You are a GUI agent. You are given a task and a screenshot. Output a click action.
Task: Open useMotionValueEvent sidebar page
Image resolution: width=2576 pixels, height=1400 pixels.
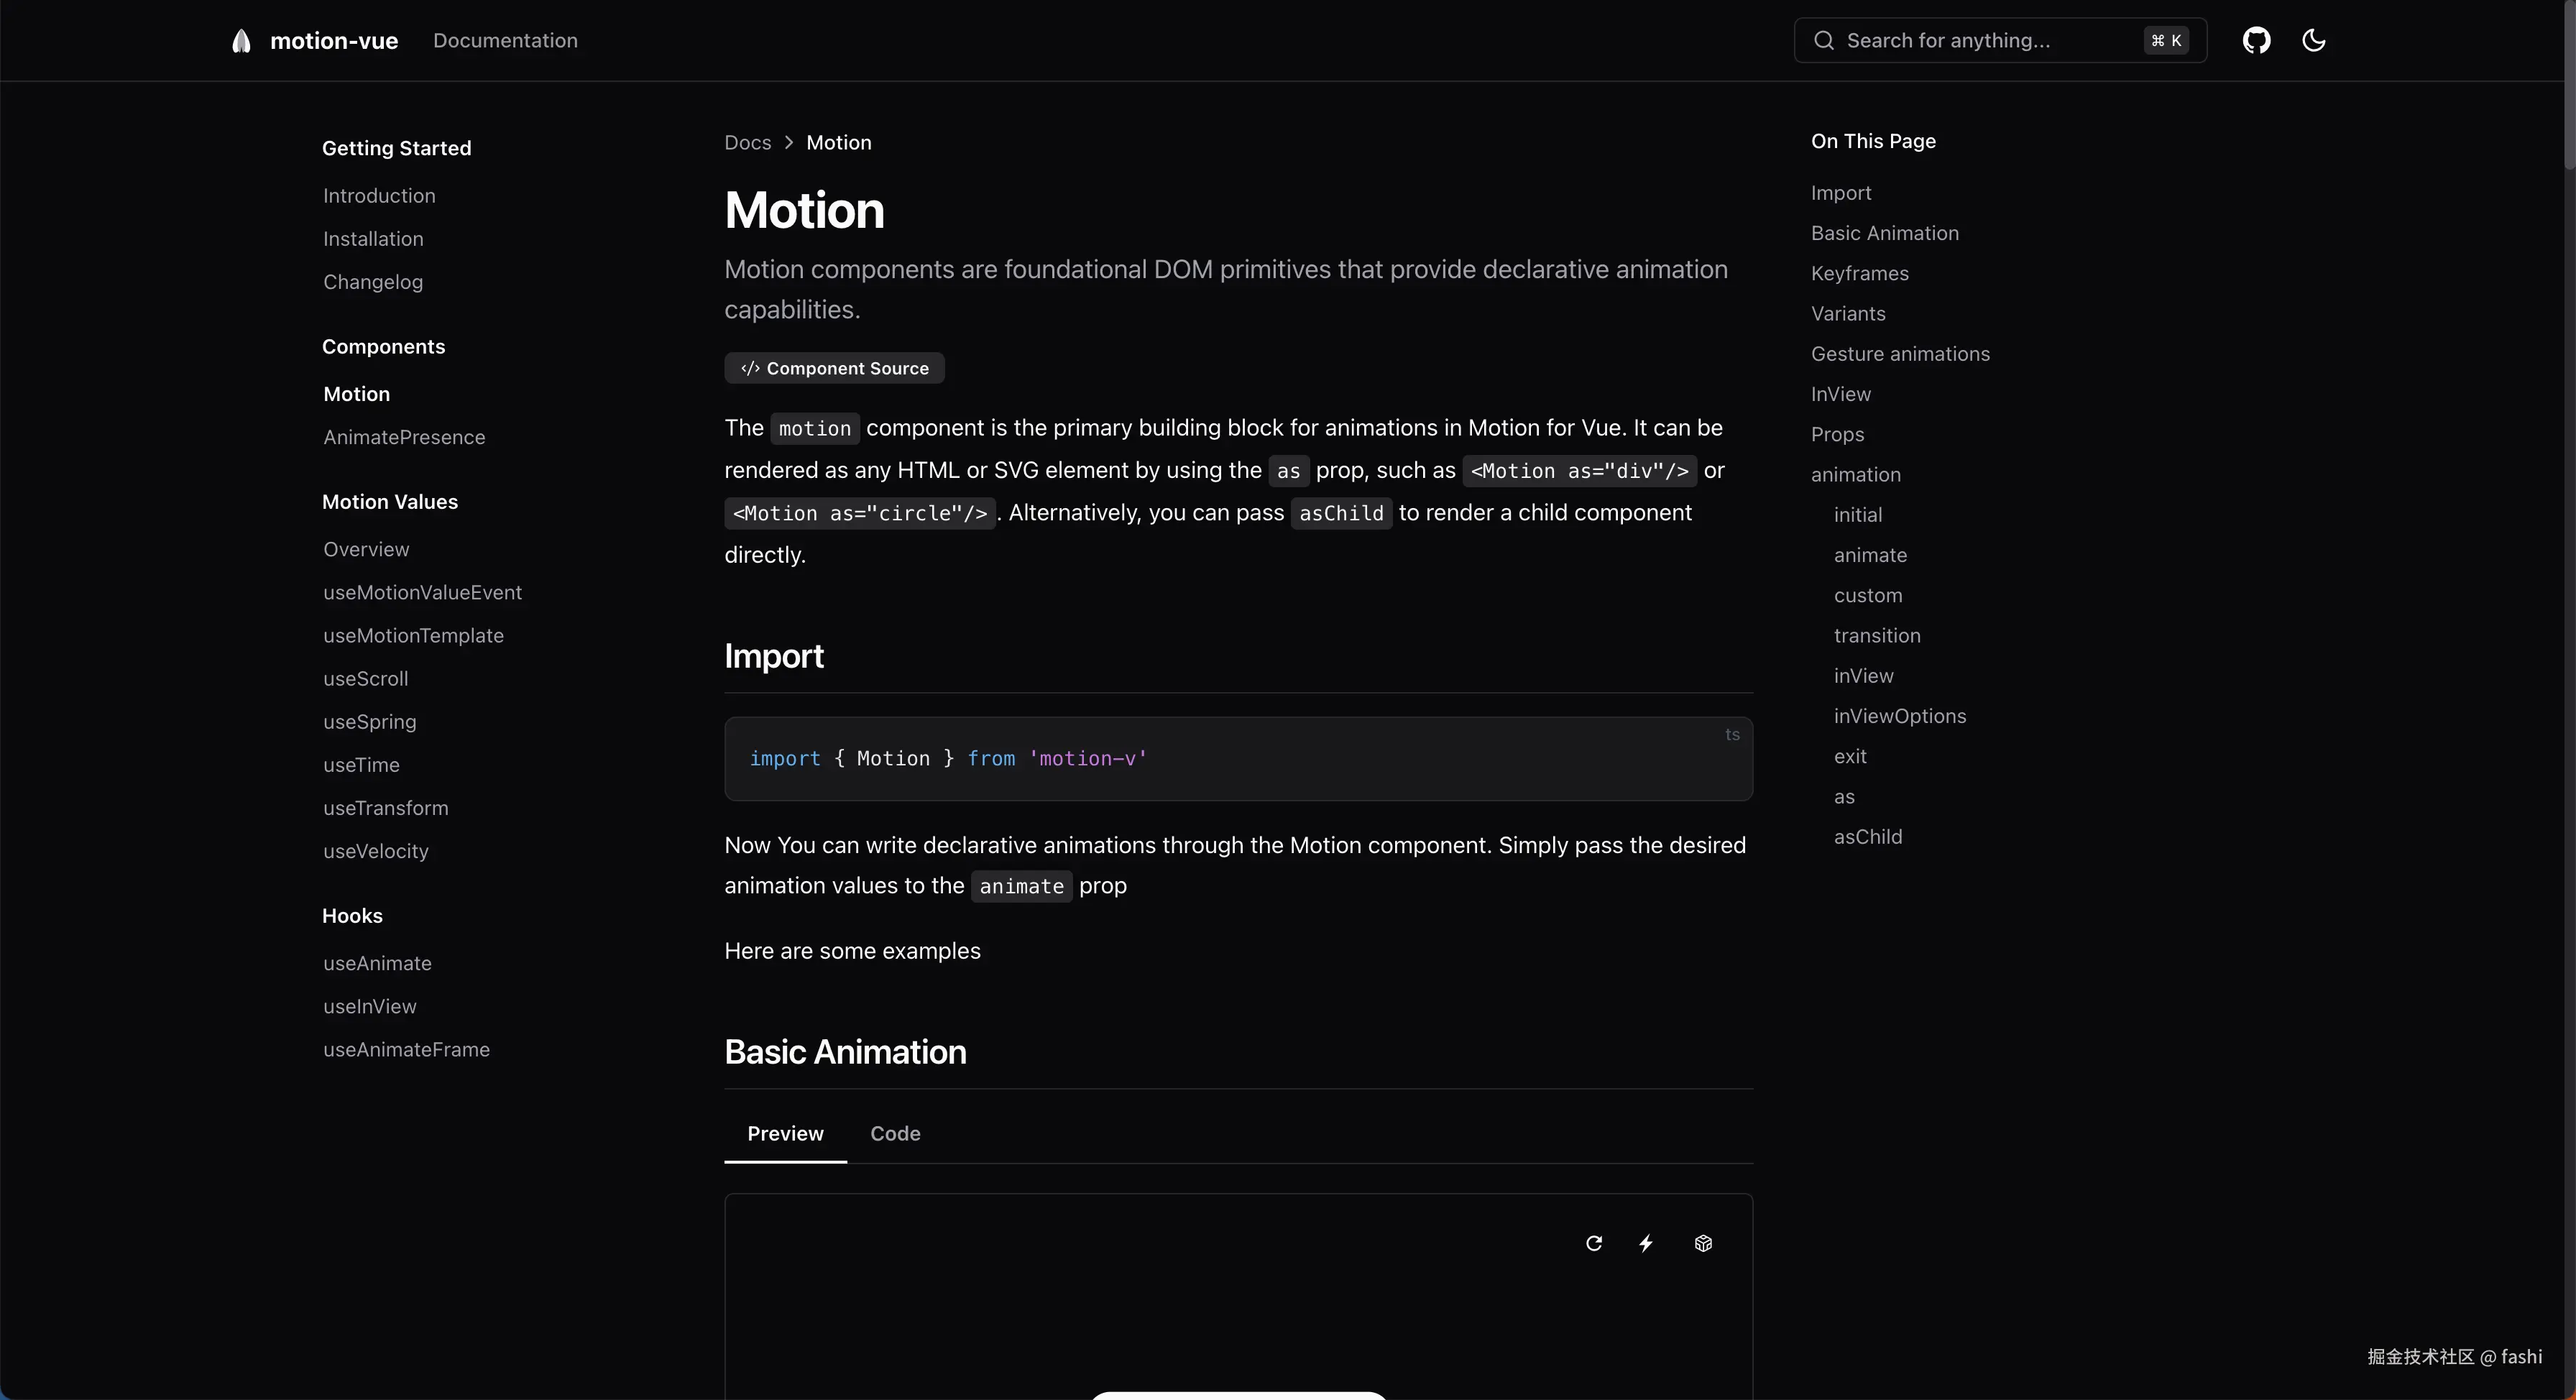[422, 592]
